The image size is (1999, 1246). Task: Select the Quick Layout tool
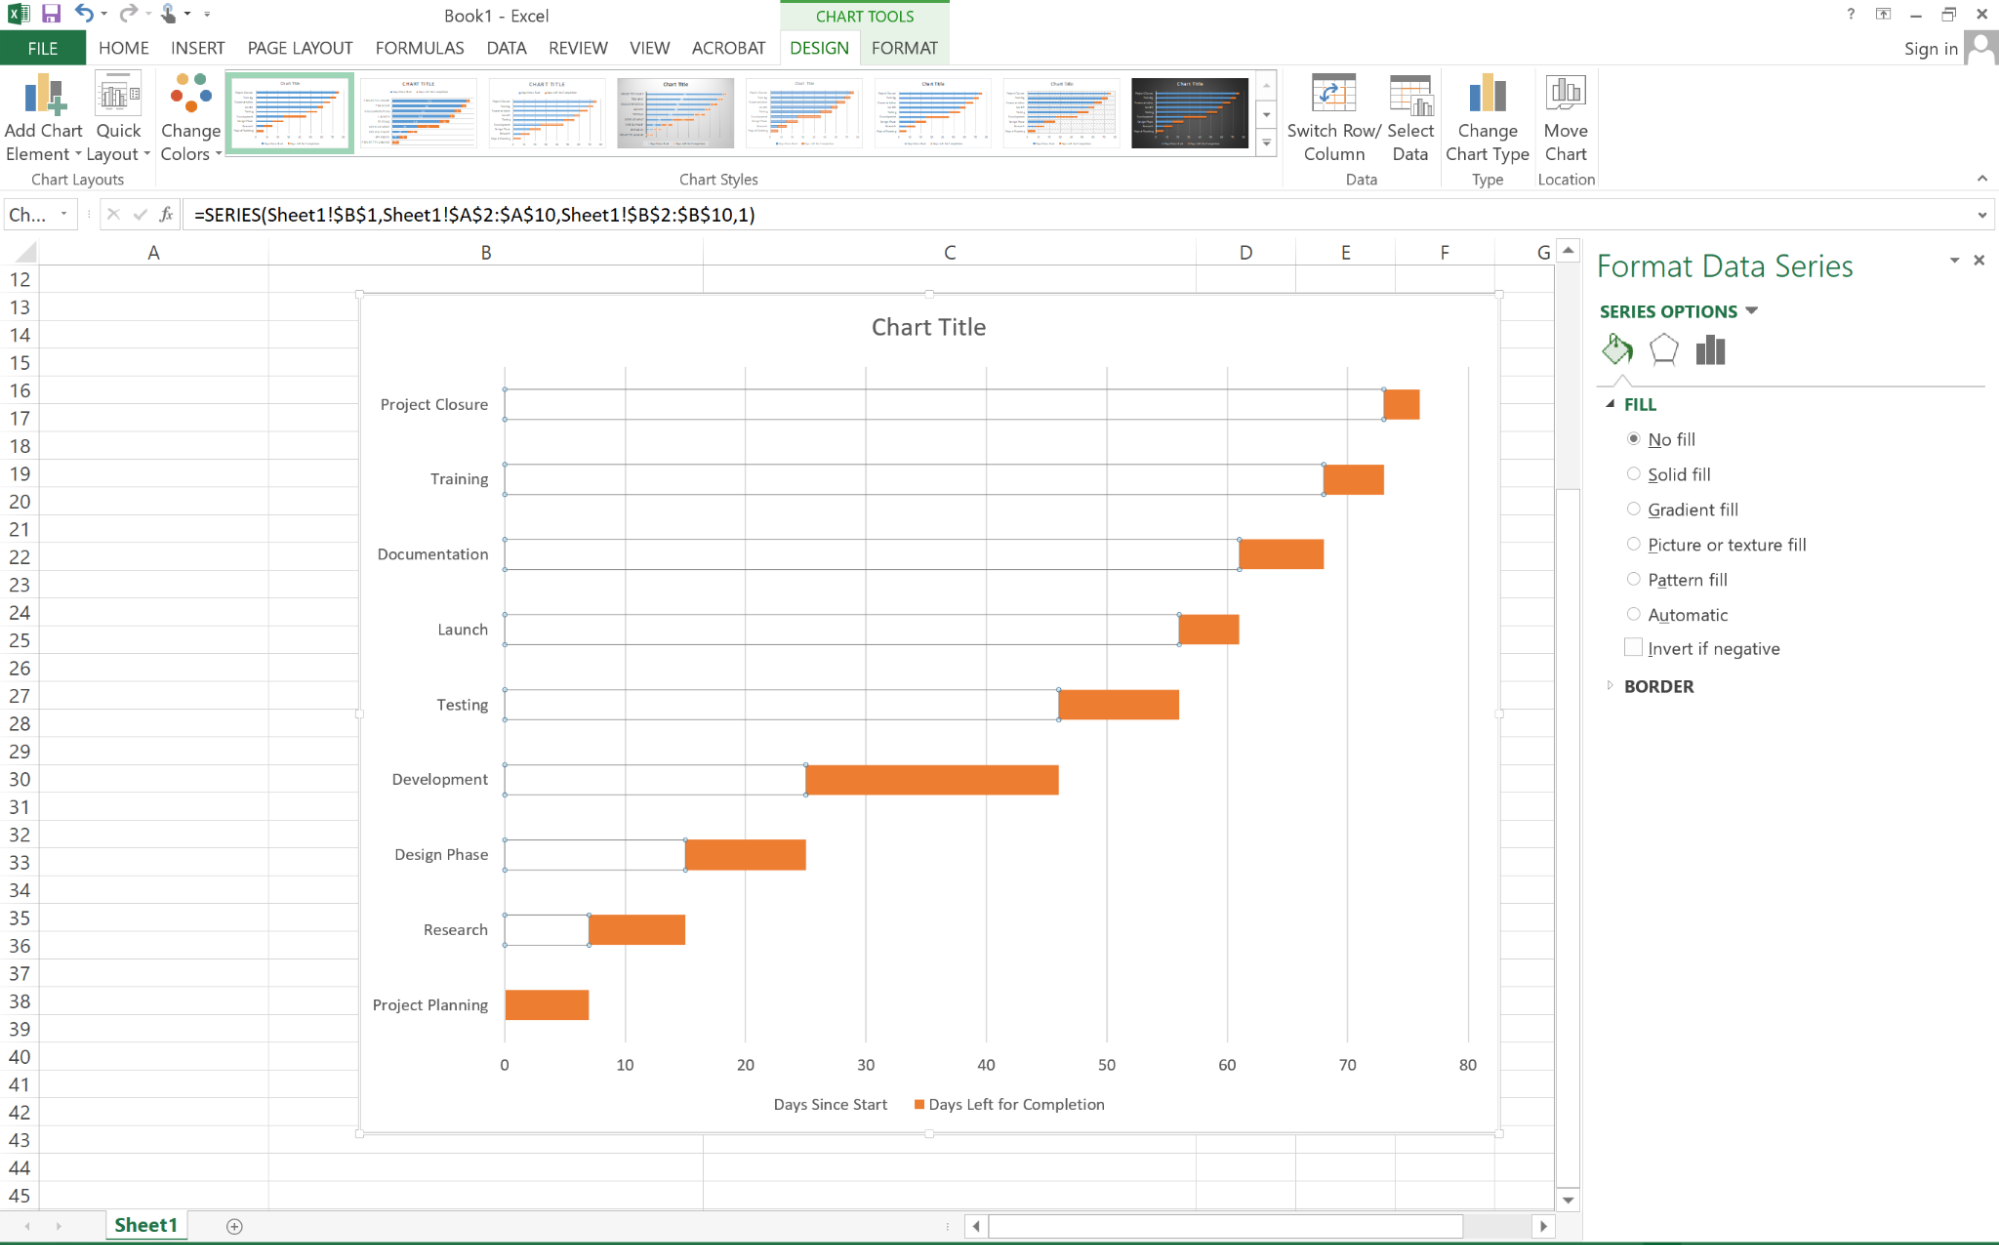pos(118,117)
